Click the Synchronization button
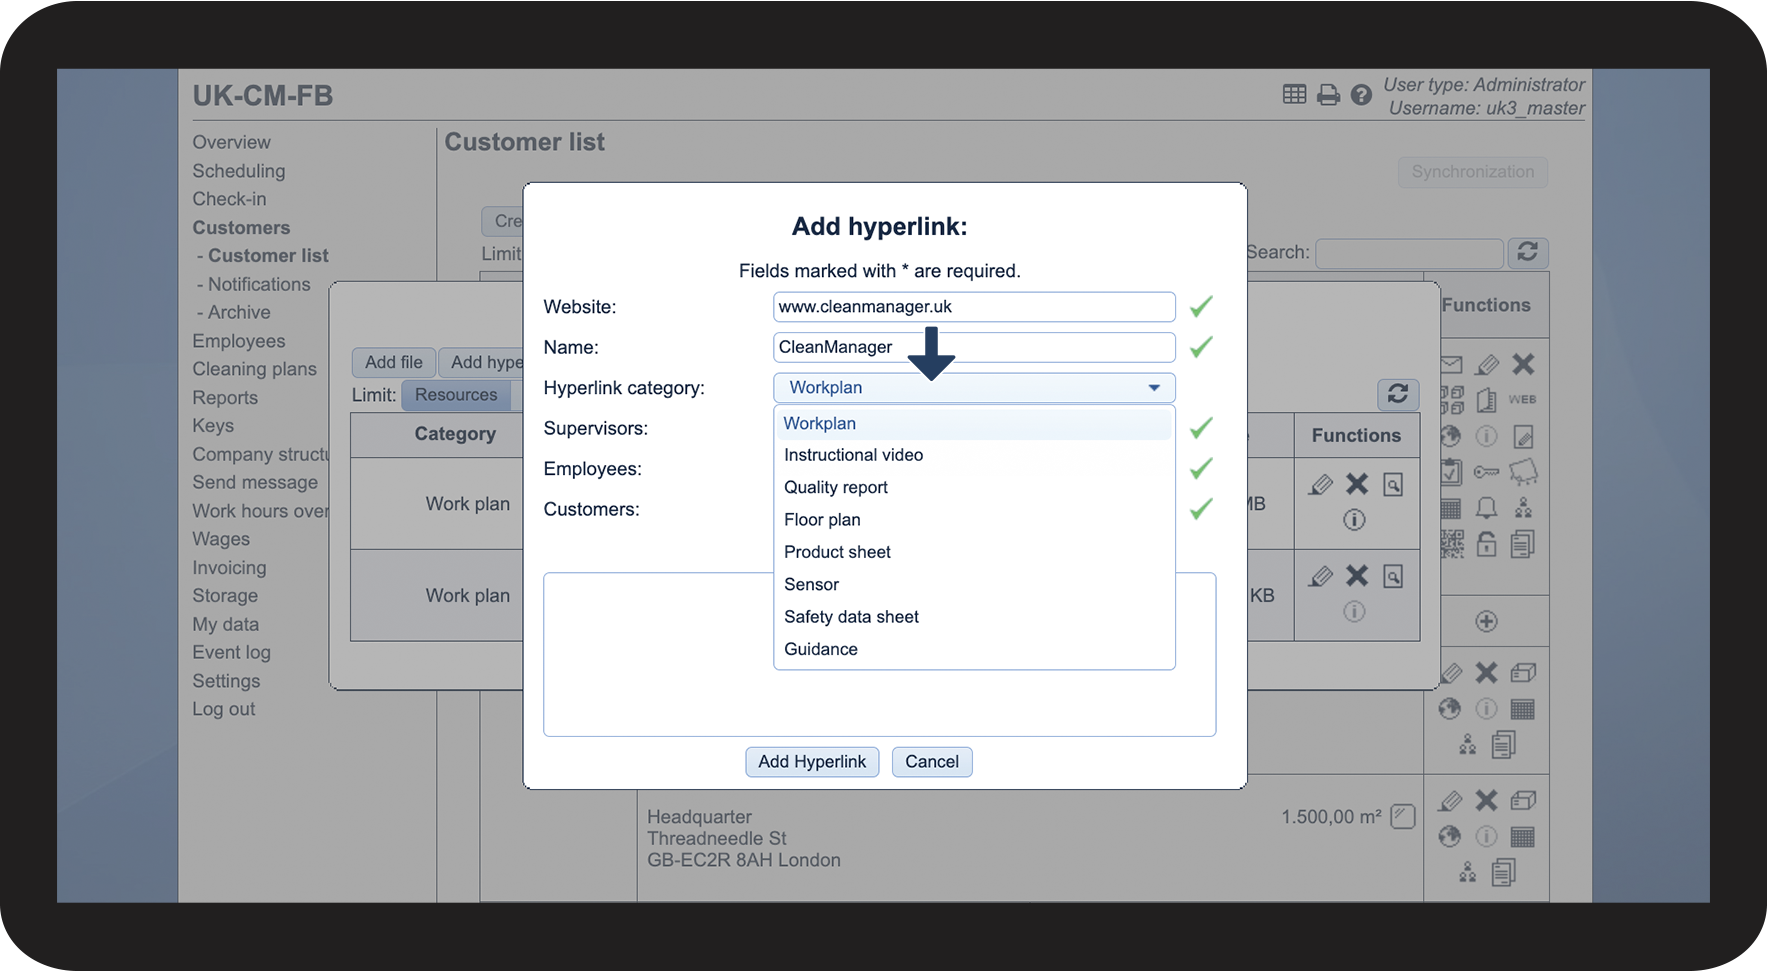 pyautogui.click(x=1473, y=172)
